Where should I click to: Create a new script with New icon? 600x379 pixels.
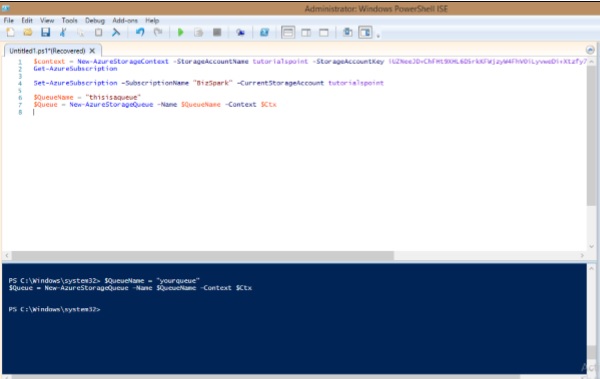[x=10, y=33]
